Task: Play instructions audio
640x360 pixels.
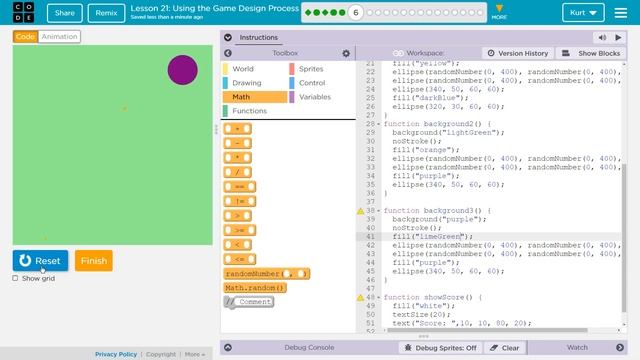Action: 618,38
